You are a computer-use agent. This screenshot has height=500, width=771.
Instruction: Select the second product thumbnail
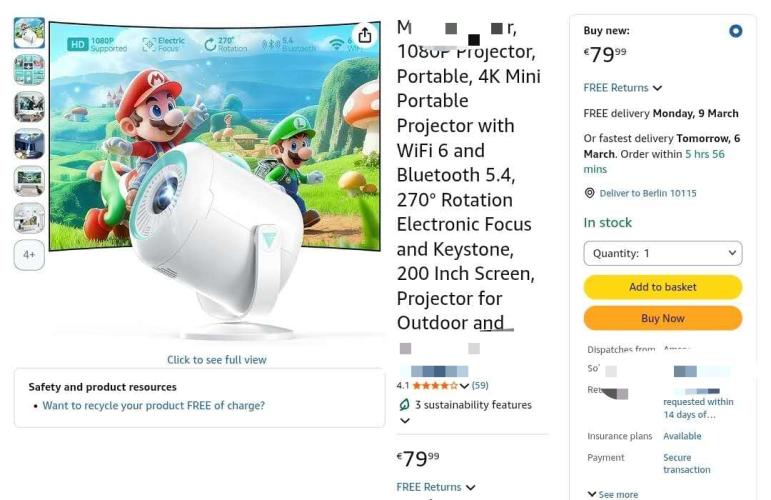coord(29,70)
